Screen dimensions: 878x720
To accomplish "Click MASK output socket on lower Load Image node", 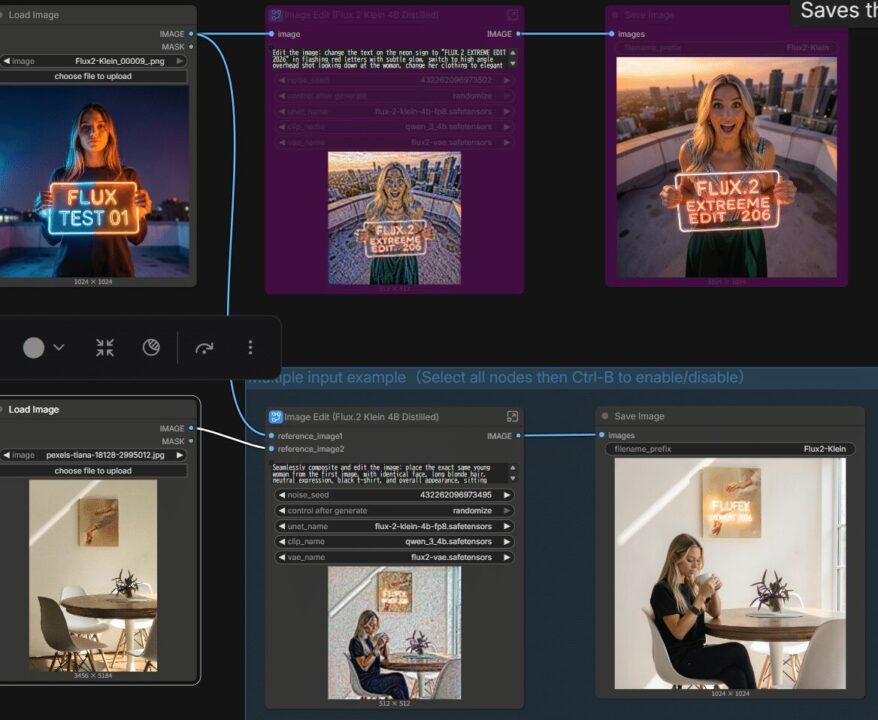I will (x=192, y=441).
